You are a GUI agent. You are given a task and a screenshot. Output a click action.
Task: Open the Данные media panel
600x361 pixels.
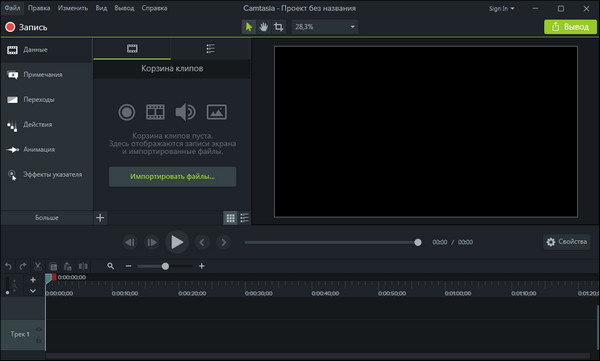tap(46, 50)
